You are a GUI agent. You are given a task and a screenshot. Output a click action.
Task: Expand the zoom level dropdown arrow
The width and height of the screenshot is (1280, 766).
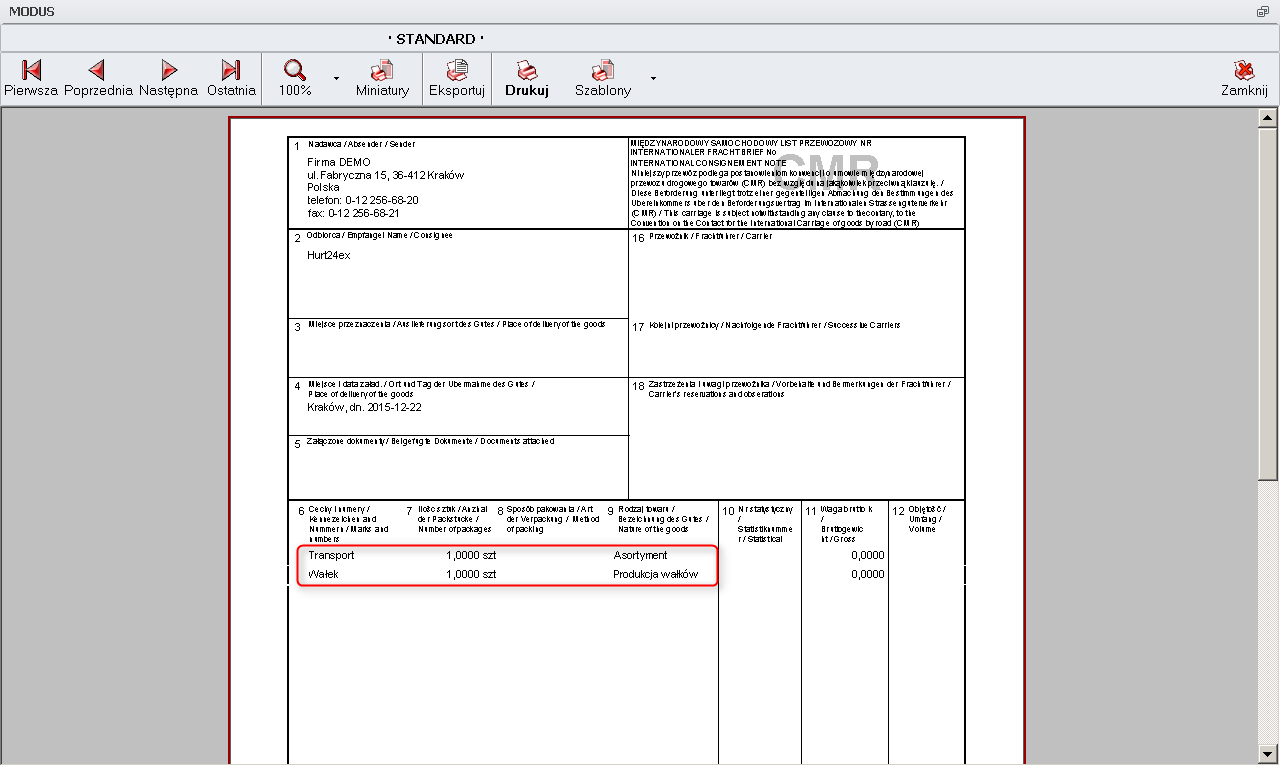(x=336, y=78)
